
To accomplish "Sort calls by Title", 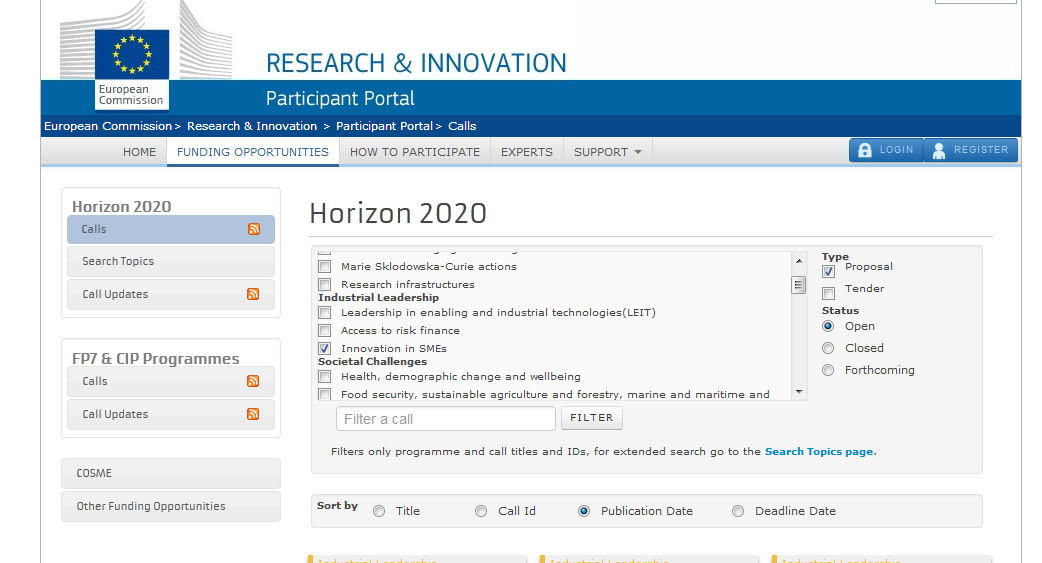I will click(379, 511).
